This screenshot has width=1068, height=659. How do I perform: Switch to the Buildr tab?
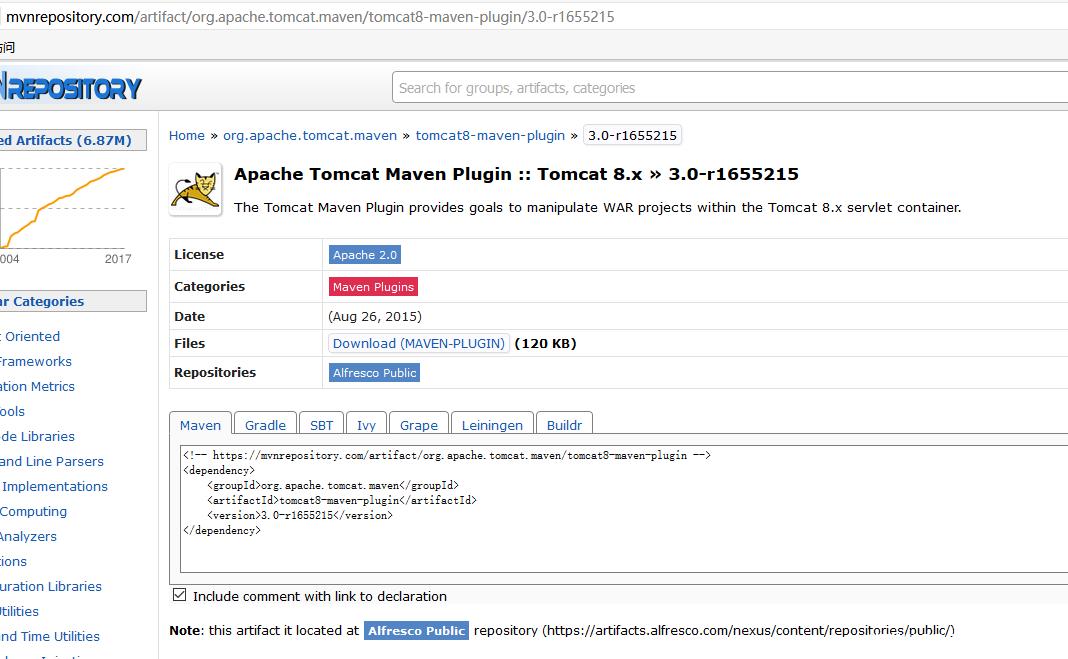coord(564,425)
